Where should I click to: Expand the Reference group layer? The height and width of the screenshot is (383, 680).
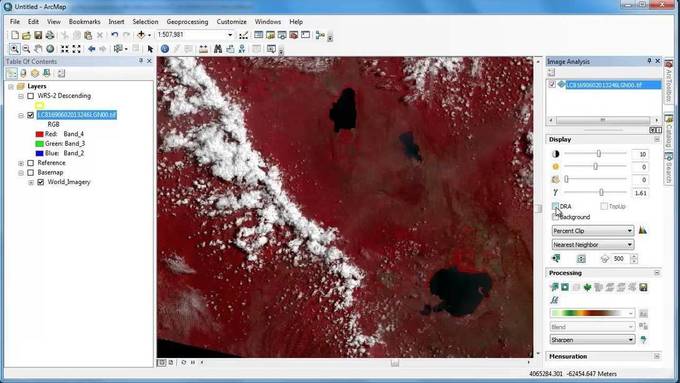[21, 163]
